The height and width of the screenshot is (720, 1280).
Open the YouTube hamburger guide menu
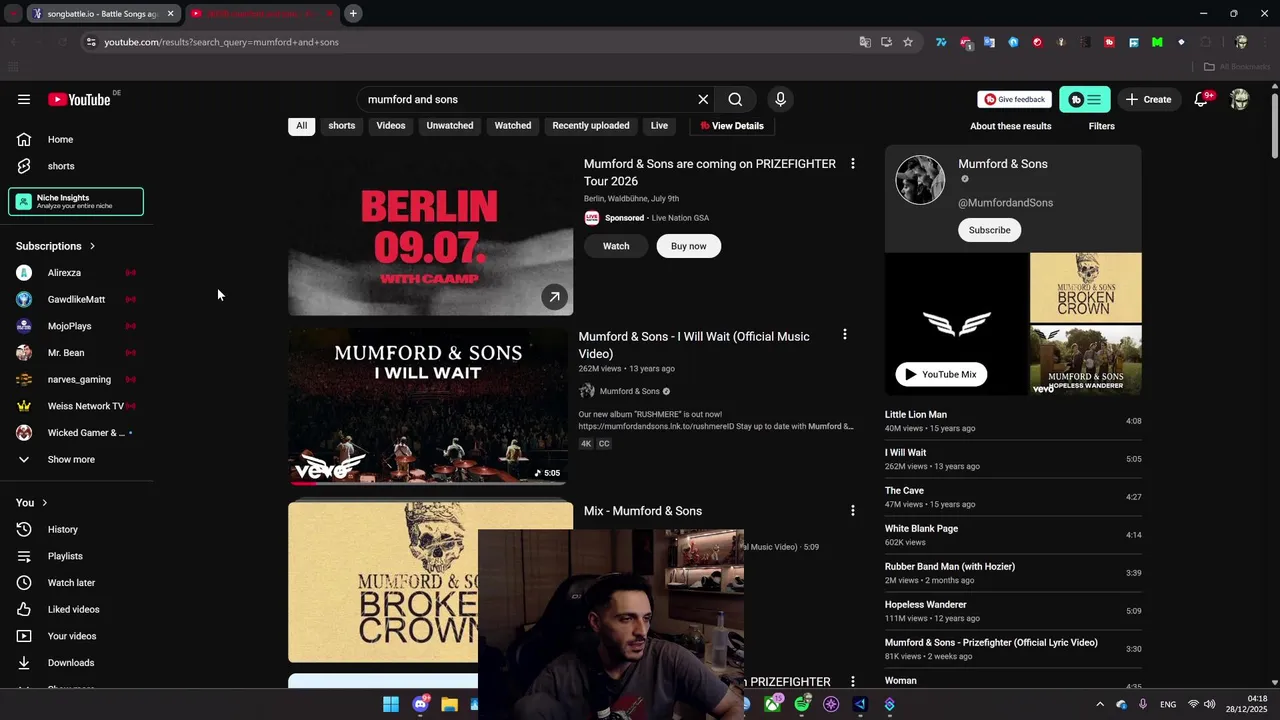point(24,99)
